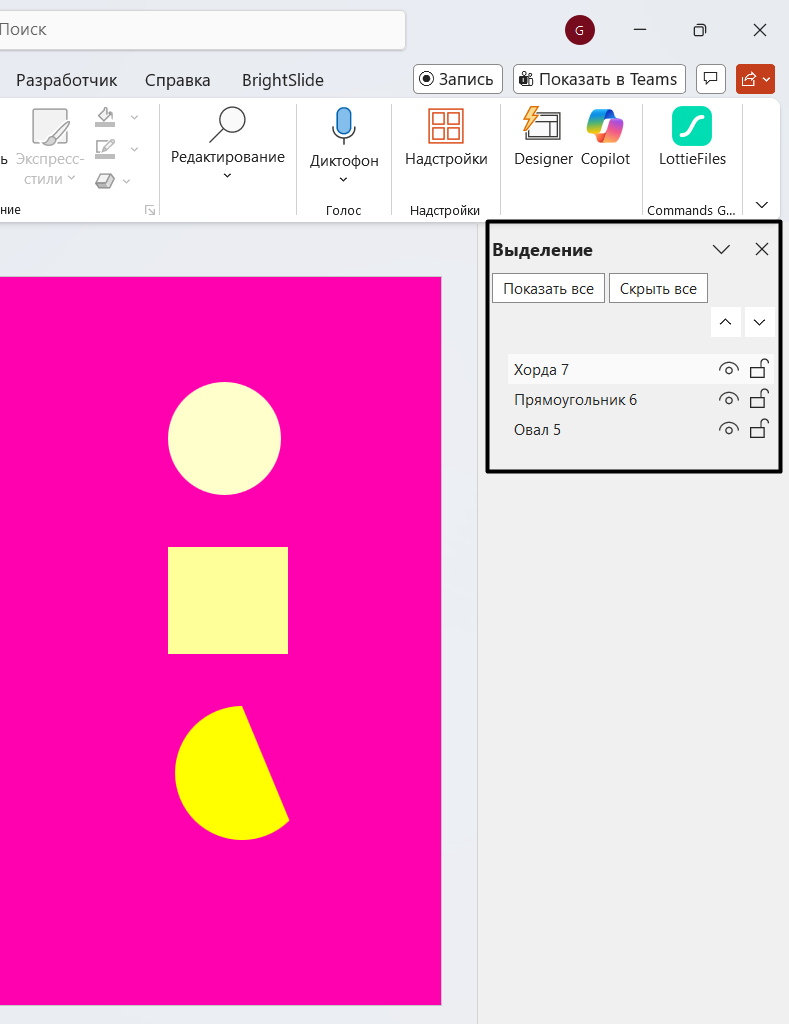The width and height of the screenshot is (789, 1024).
Task: Launch Copilot from the ribbon
Action: pyautogui.click(x=605, y=137)
